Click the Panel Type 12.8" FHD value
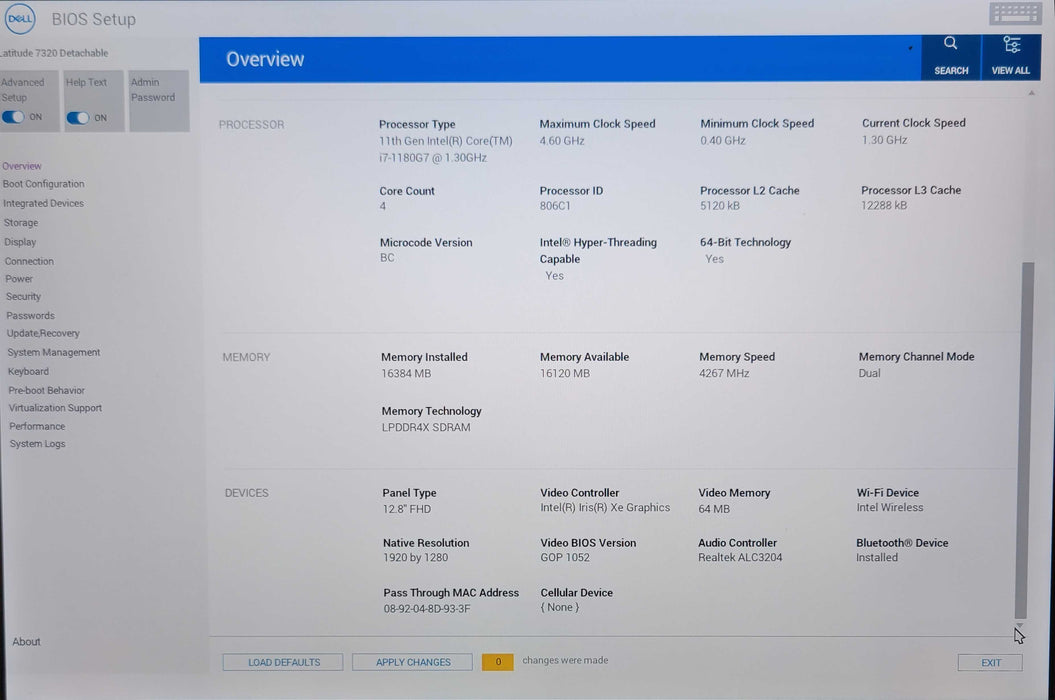Screen dimensions: 1055x700 tap(406, 509)
